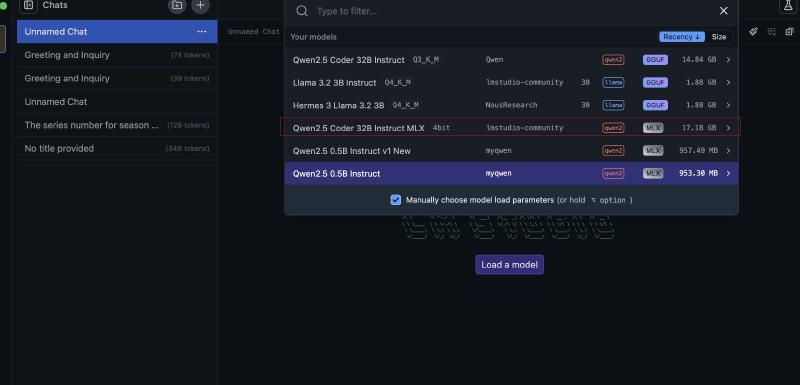Click the lmstudio-community publisher on Llama 3.2 row
The height and width of the screenshot is (385, 800).
coord(524,83)
